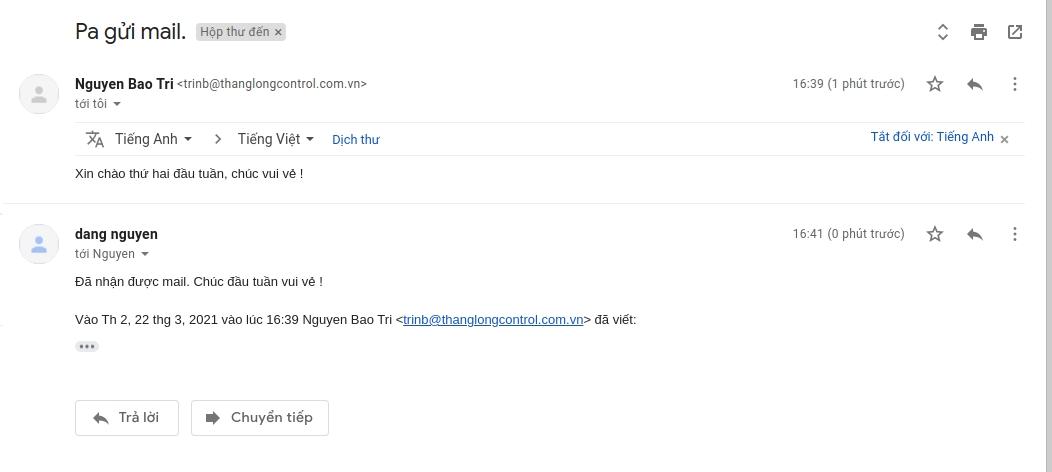Open the Tiếng Anh source language dropdown
Viewport: 1052px width, 472px height.
point(154,139)
